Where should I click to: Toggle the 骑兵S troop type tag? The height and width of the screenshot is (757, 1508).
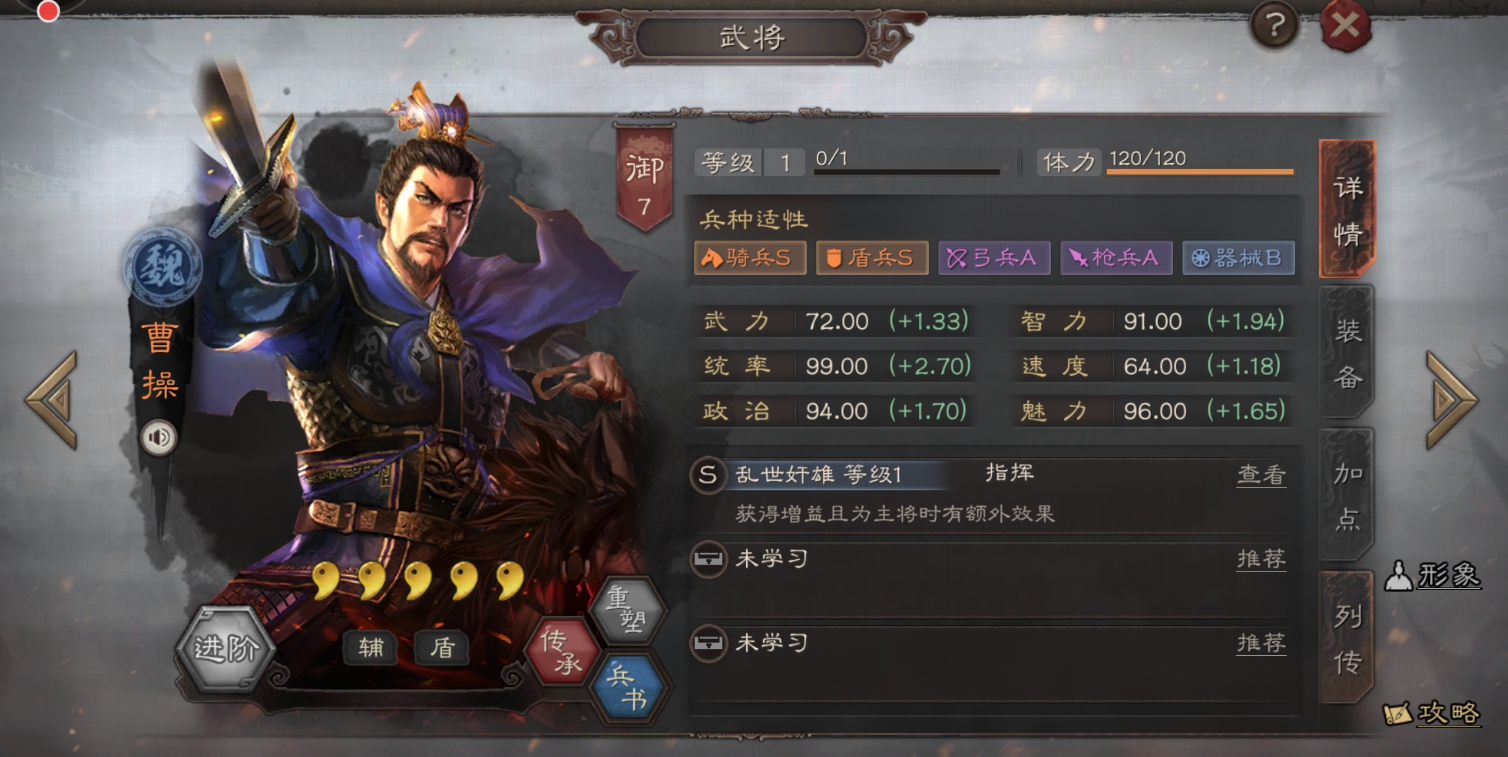tap(750, 258)
